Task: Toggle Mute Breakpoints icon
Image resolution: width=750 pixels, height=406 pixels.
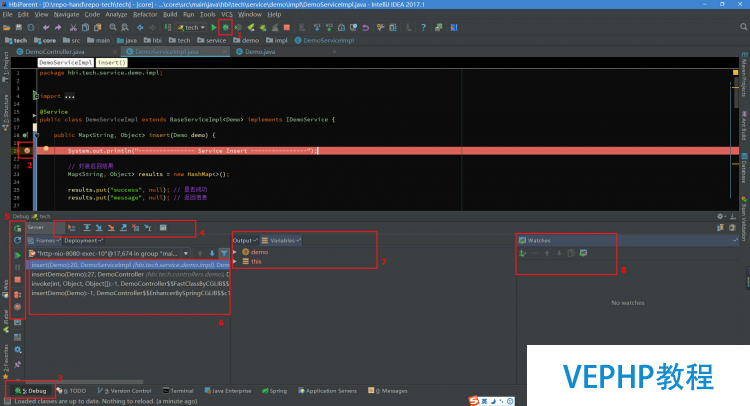Action: coord(18,307)
